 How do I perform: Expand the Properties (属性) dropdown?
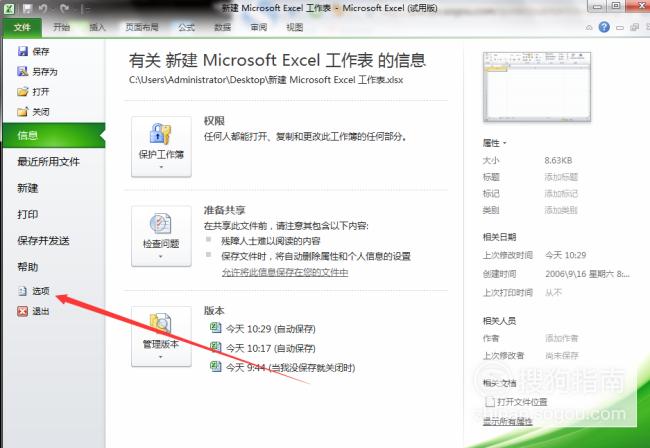click(x=495, y=143)
